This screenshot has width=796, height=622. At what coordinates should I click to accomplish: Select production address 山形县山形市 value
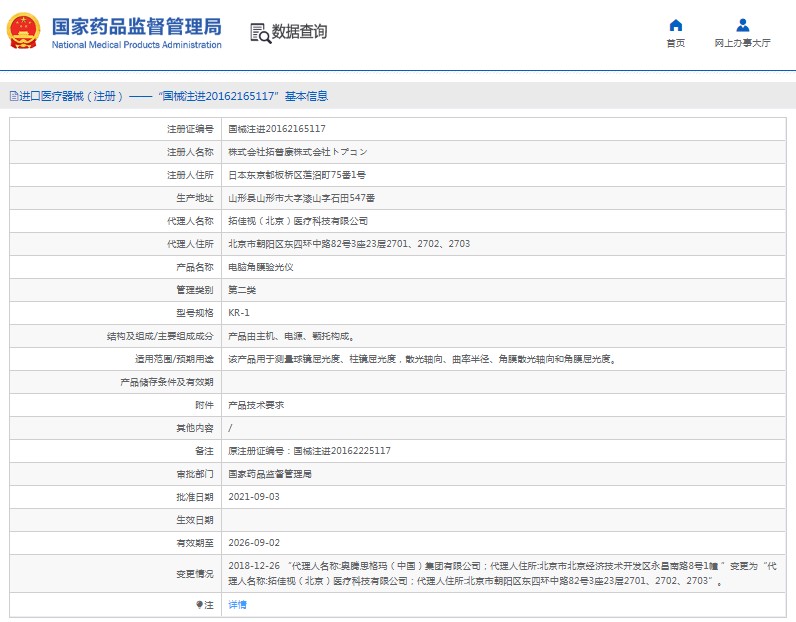(x=302, y=198)
